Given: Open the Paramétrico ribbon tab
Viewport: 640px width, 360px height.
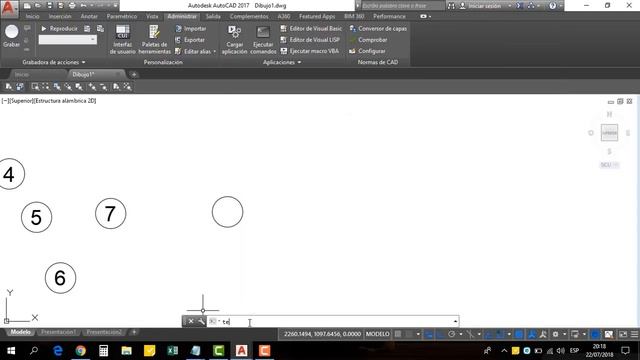Looking at the screenshot, I should (122, 16).
